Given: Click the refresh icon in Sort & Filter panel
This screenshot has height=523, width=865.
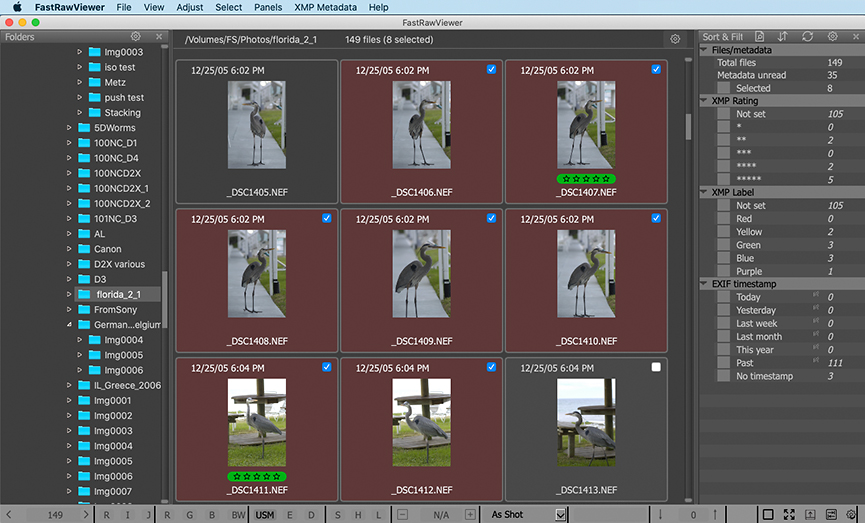Looking at the screenshot, I should (x=807, y=37).
